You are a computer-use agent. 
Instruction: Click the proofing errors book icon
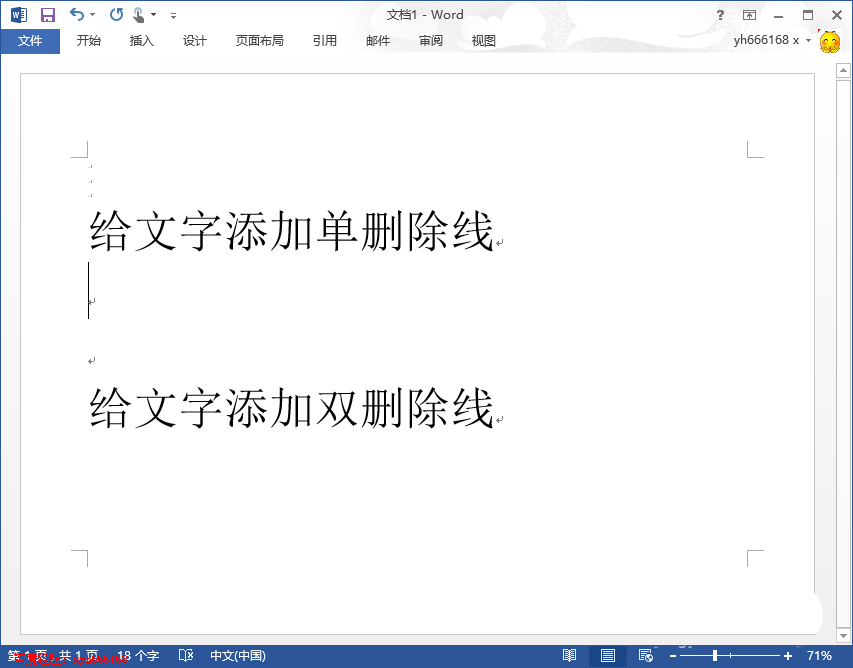point(186,656)
